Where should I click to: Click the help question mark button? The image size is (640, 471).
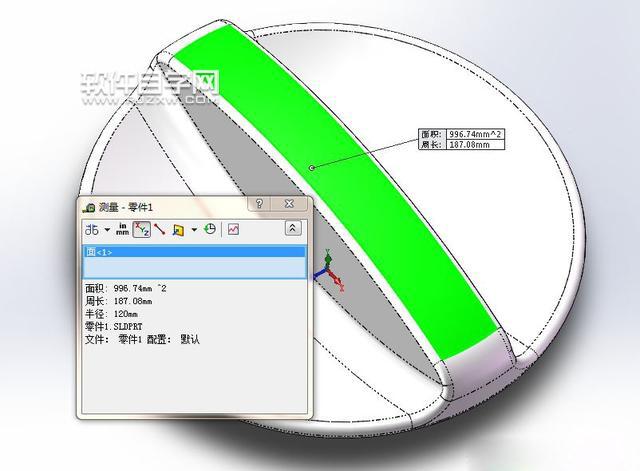(259, 203)
